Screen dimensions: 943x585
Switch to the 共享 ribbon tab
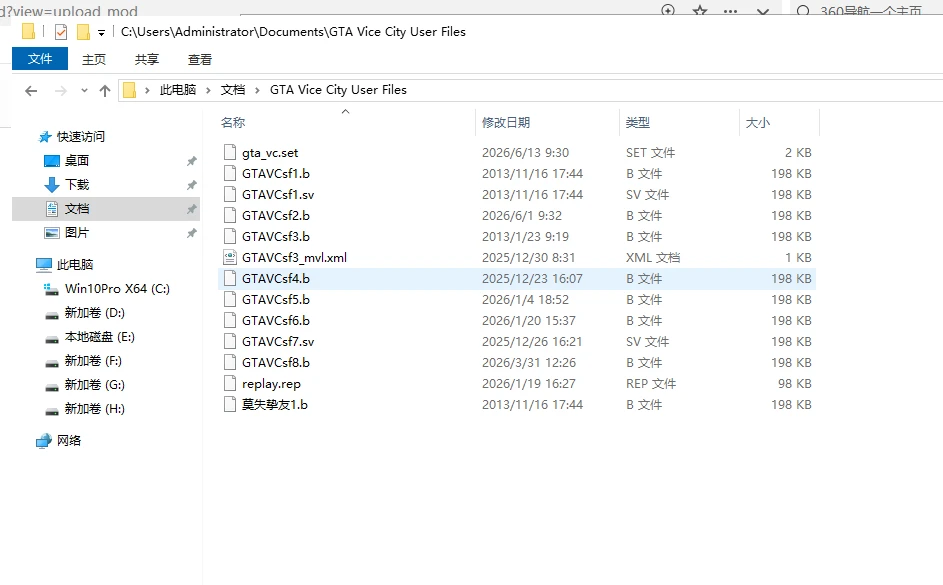pos(147,60)
